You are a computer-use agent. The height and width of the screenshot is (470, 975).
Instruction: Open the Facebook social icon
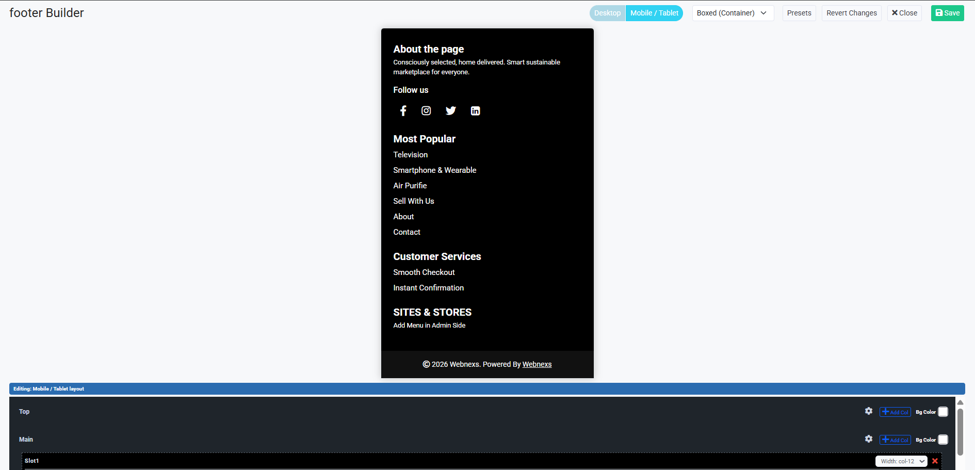pos(403,111)
